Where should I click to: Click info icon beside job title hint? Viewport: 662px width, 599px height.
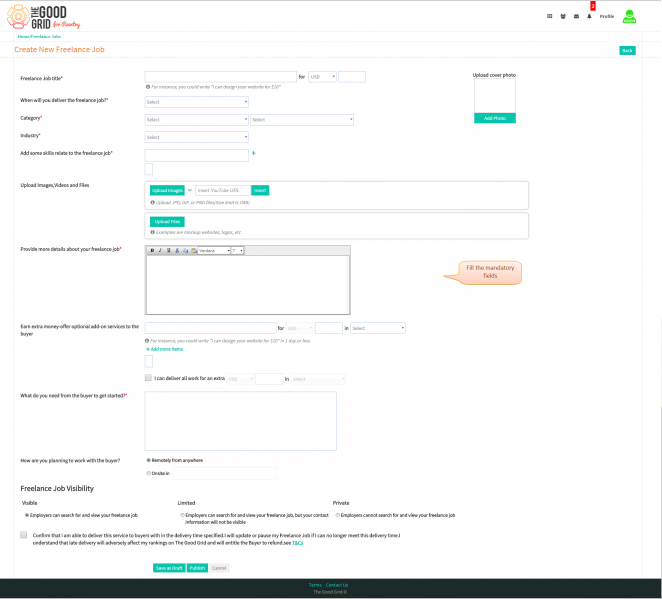[x=148, y=87]
